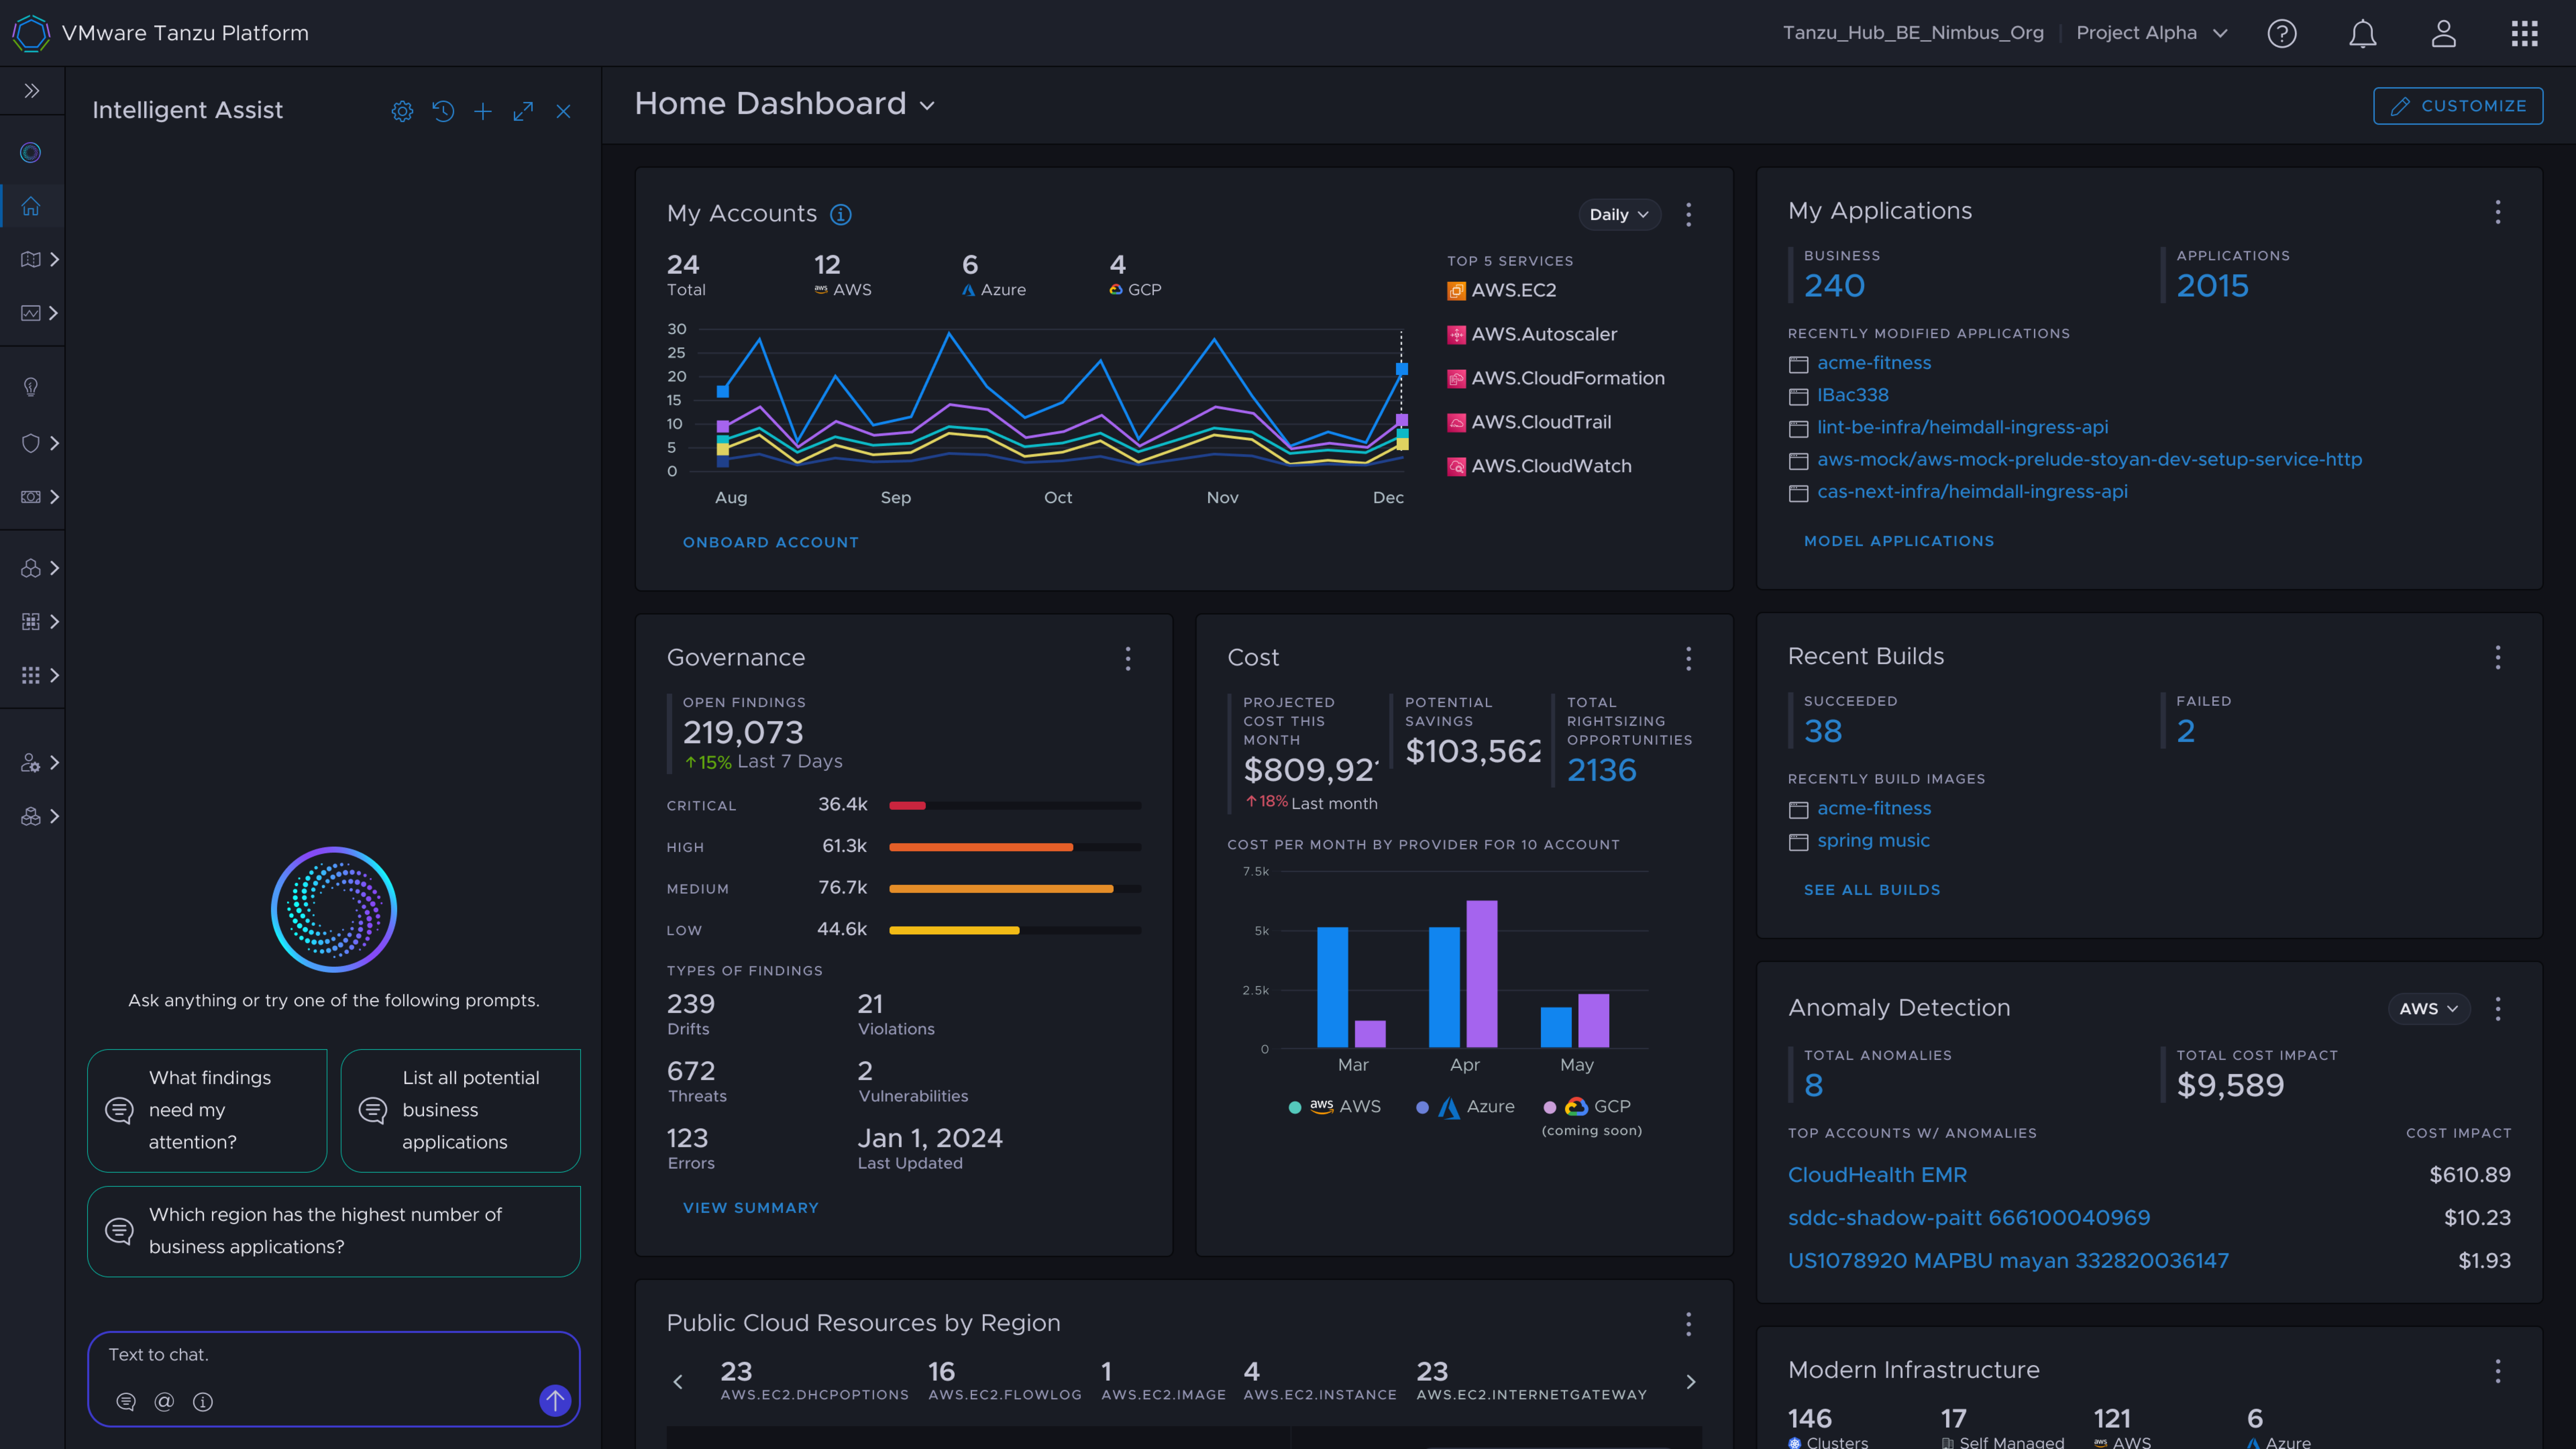Click the prompts bubble icon in chat box

[x=126, y=1402]
